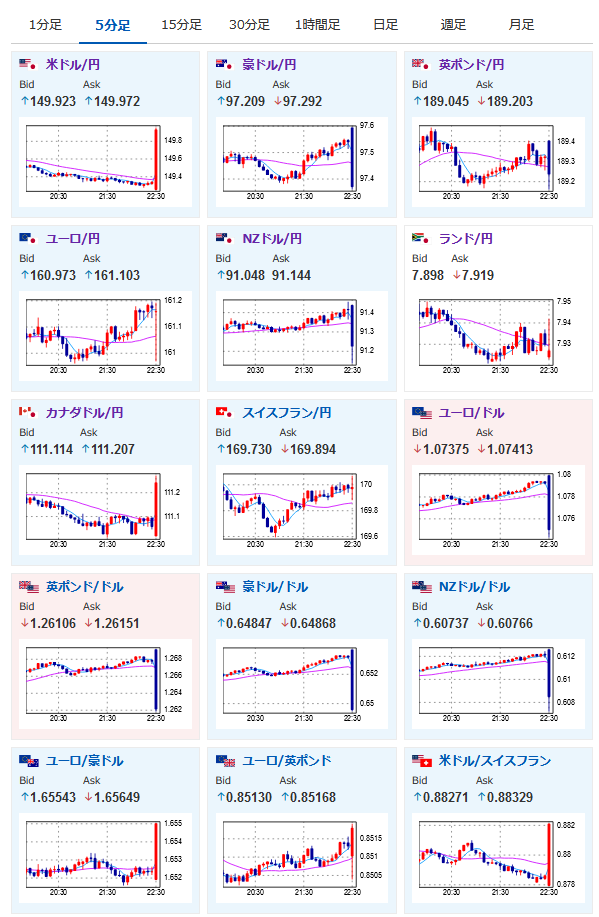The height and width of the screenshot is (917, 599).
Task: Click the 豪ドル/ドル chart thumbnail
Action: click(x=302, y=684)
